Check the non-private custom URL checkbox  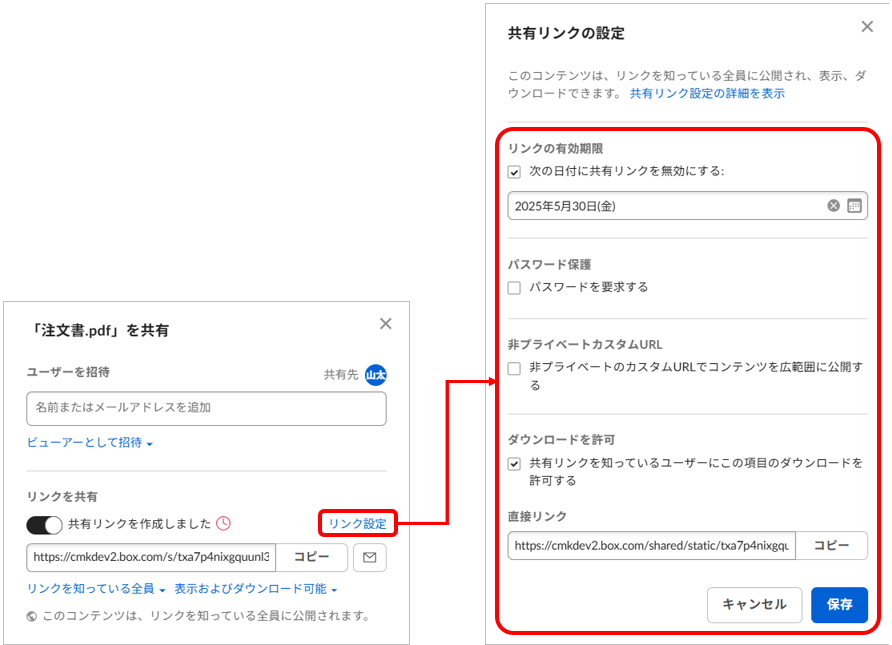pyautogui.click(x=515, y=368)
